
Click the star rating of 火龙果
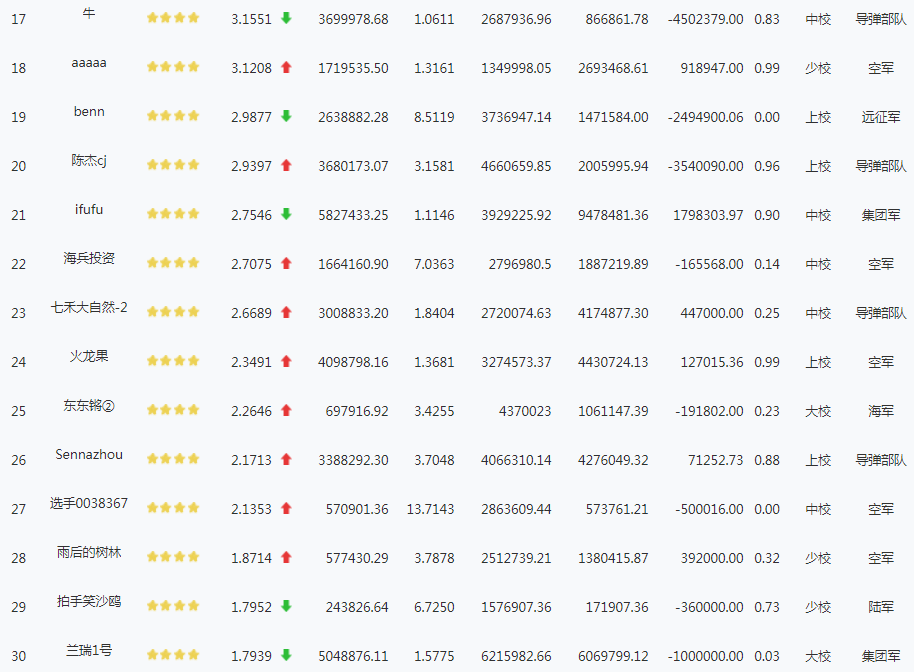(x=173, y=361)
